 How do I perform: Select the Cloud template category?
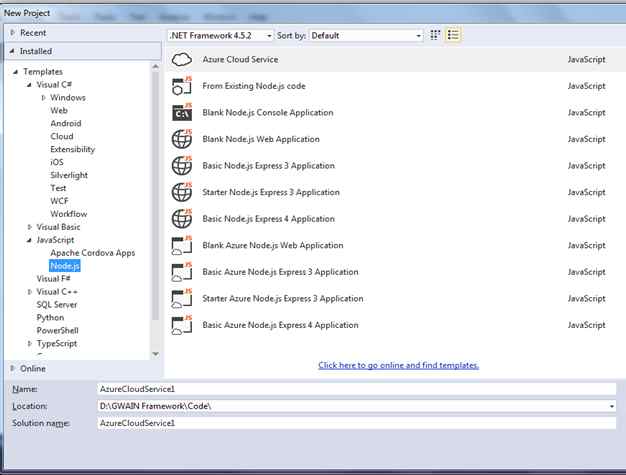62,136
